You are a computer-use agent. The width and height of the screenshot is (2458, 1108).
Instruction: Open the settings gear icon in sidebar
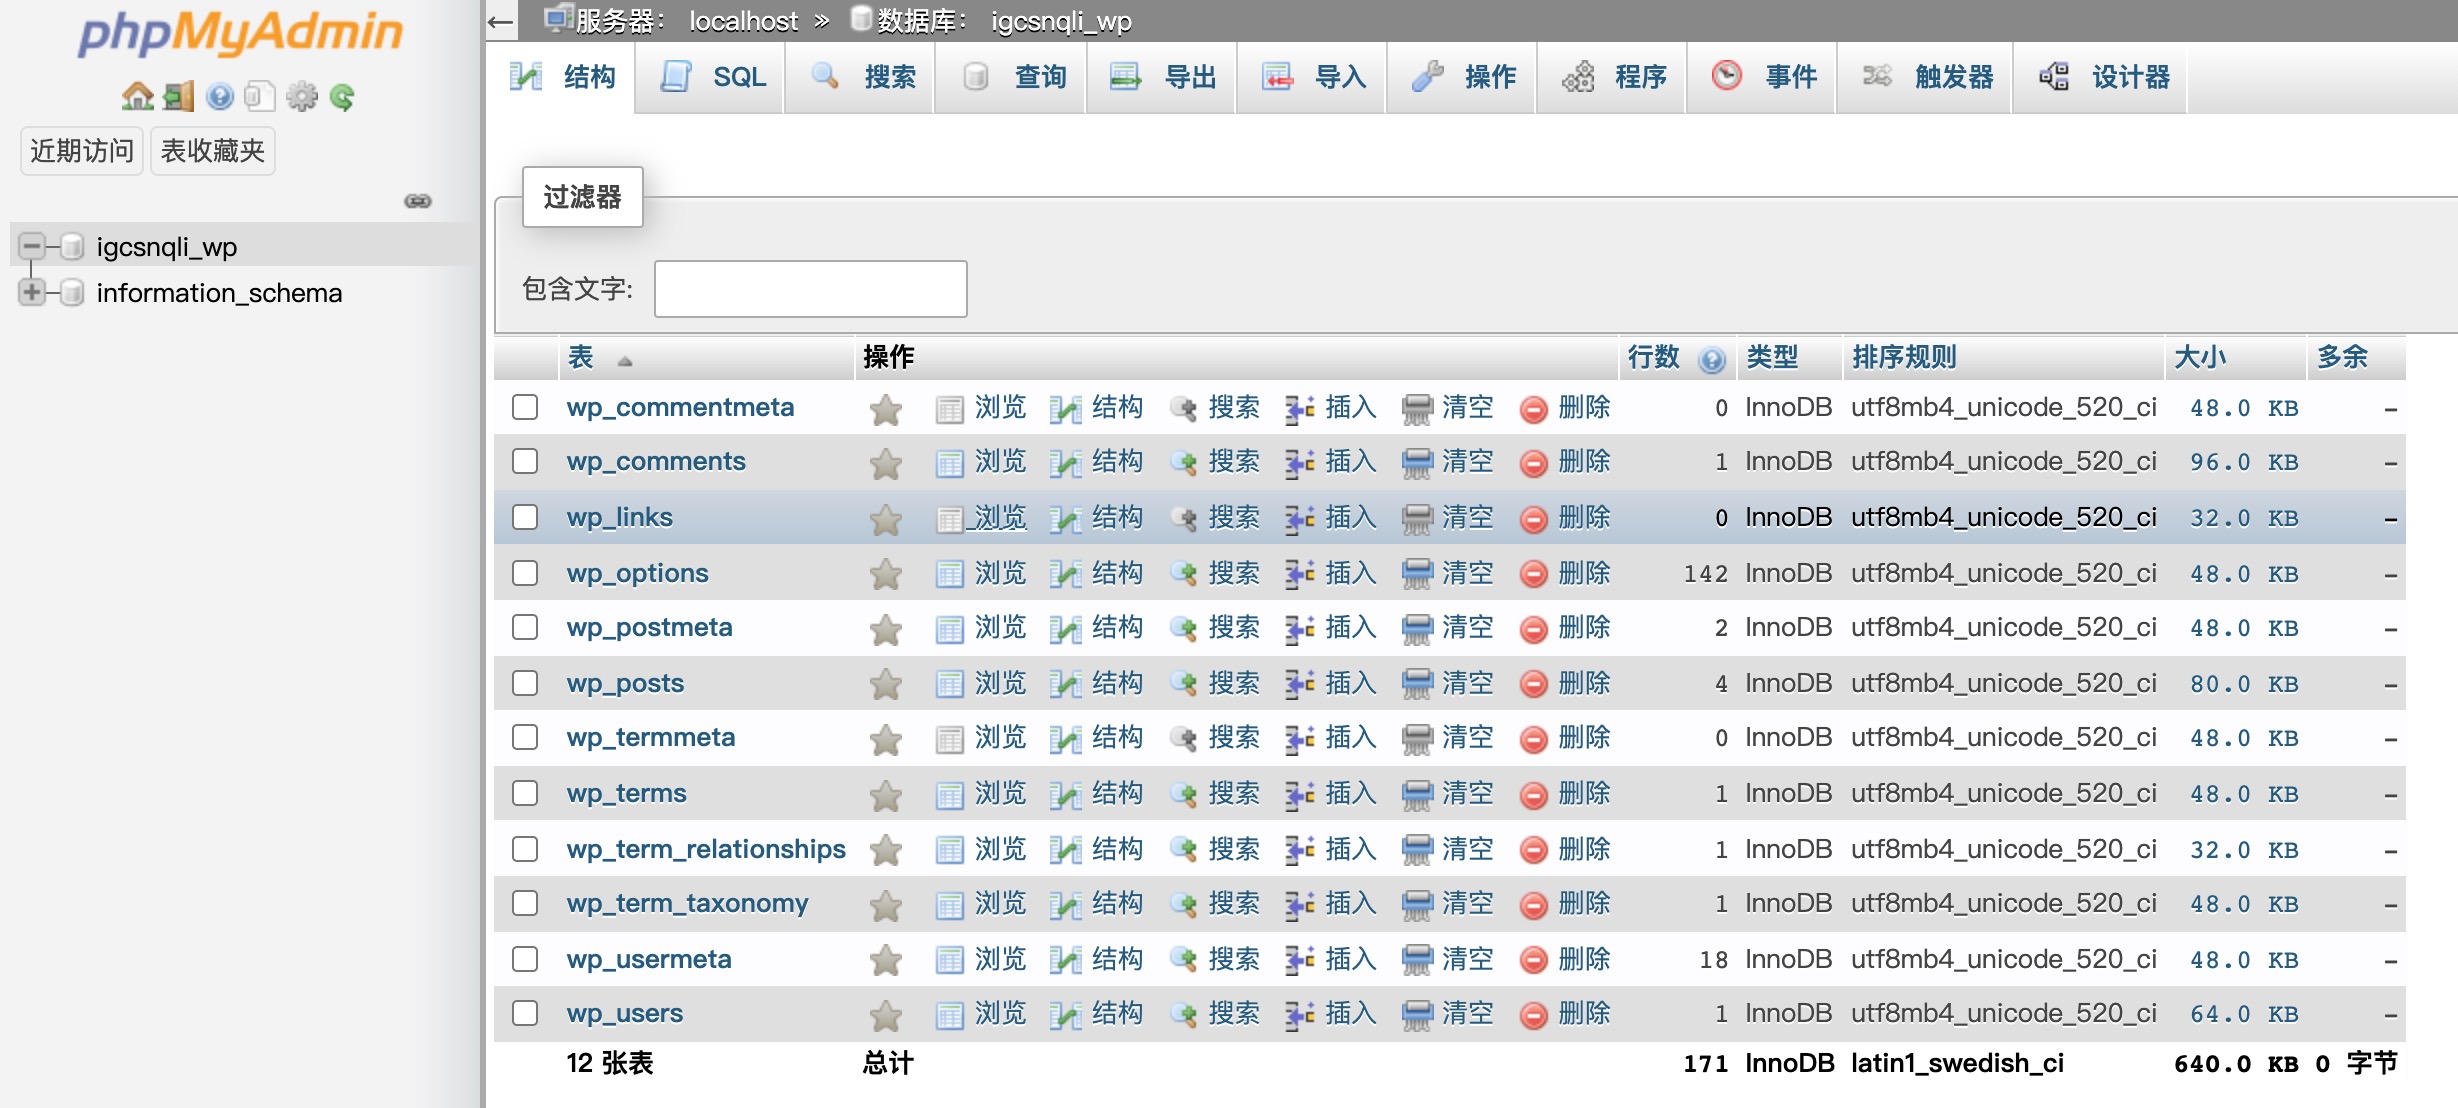click(301, 97)
